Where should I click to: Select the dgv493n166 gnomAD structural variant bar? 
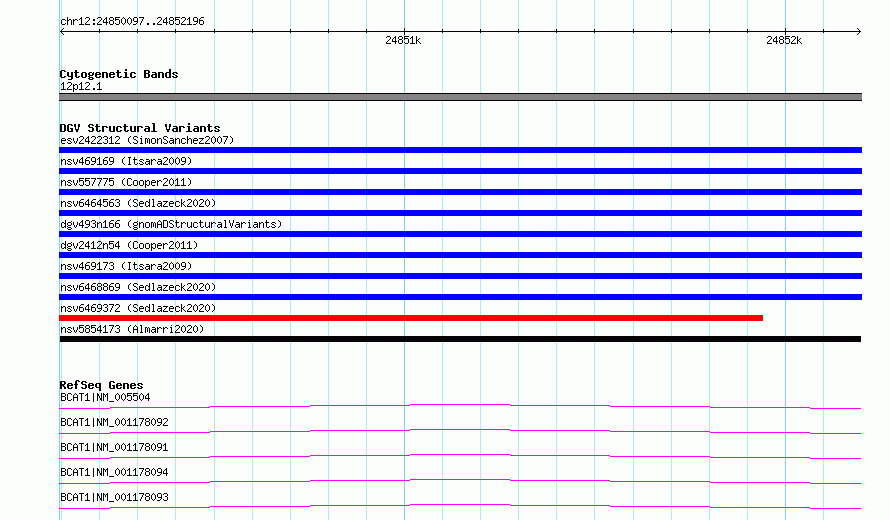pyautogui.click(x=460, y=234)
